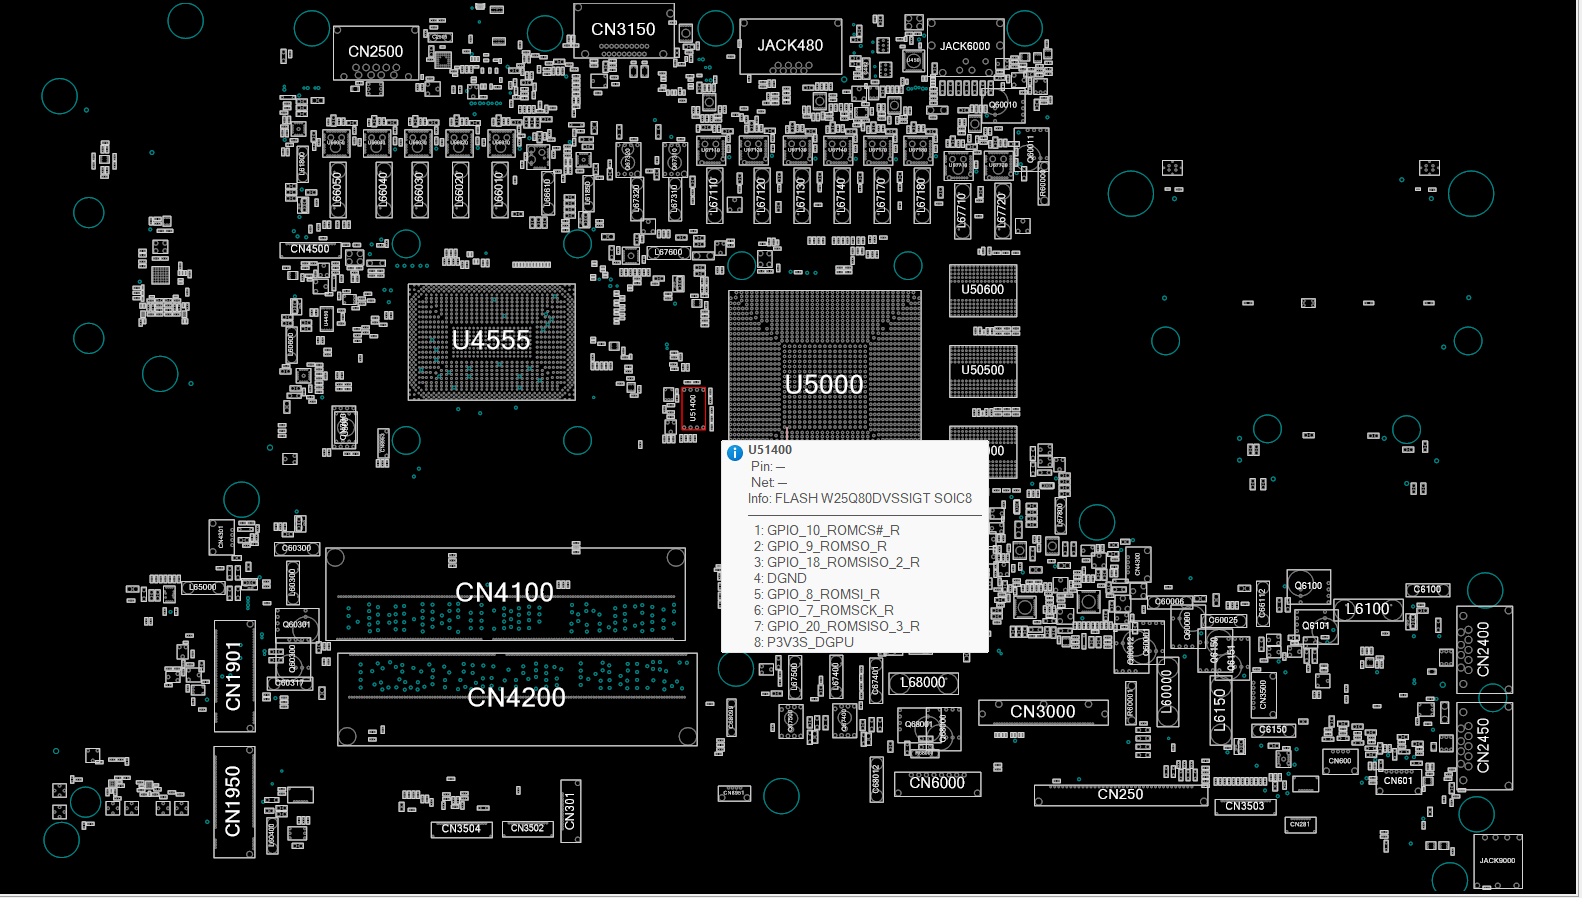The width and height of the screenshot is (1582, 898).
Task: Select pin 6 GPIO_7_ROMSCK_R in tooltip
Action: [x=824, y=611]
